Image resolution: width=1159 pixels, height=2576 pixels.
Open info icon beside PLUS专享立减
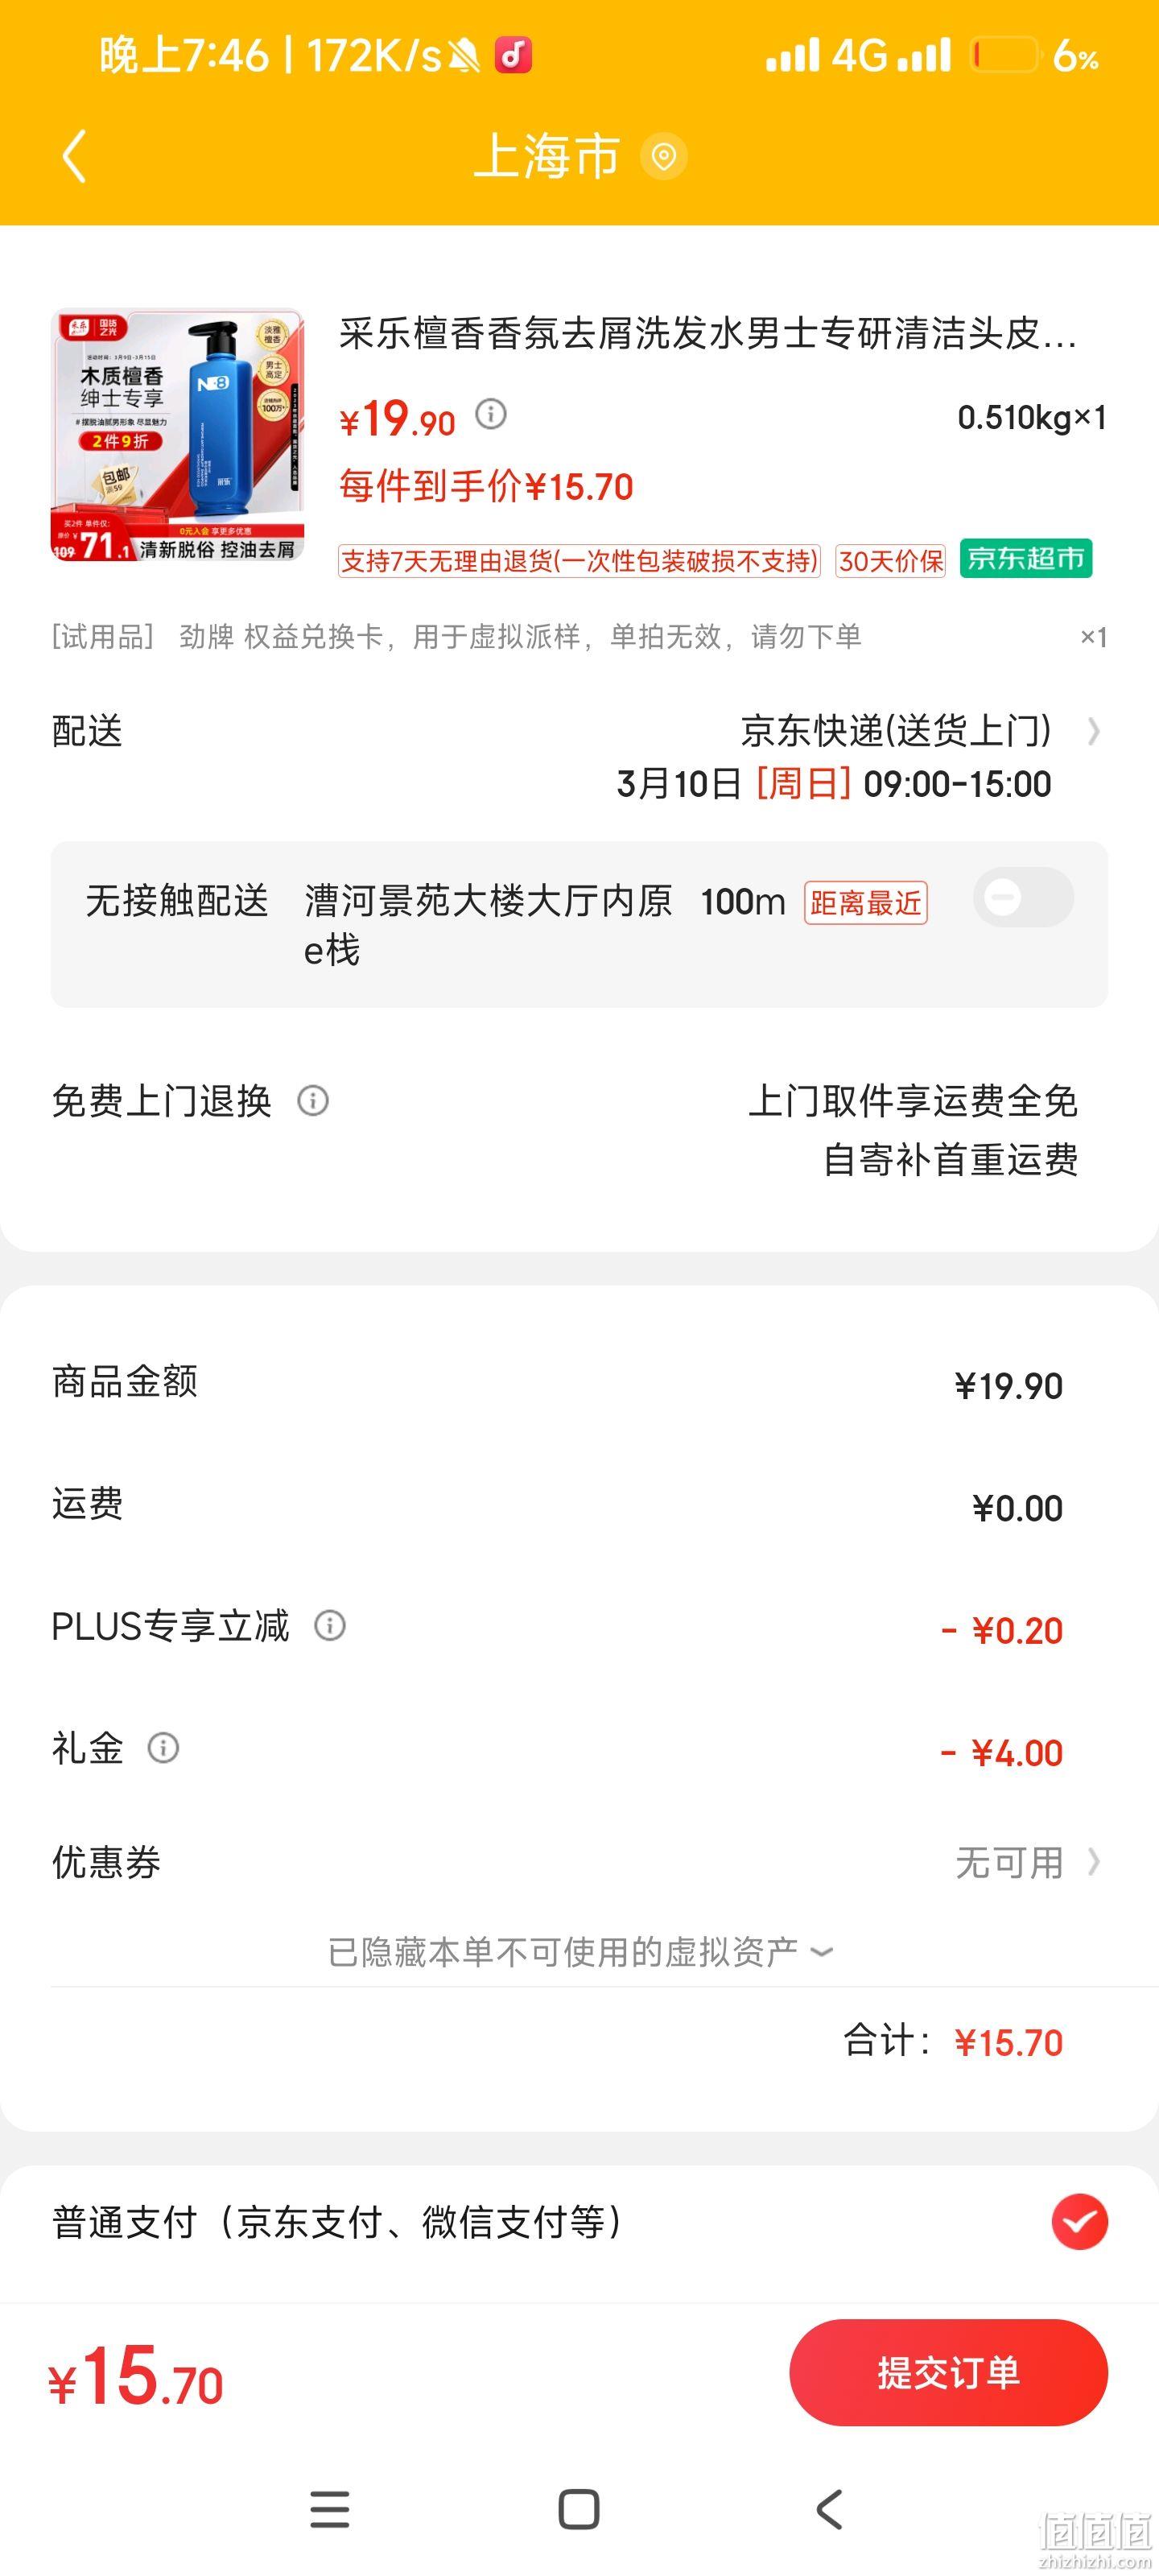[330, 1625]
